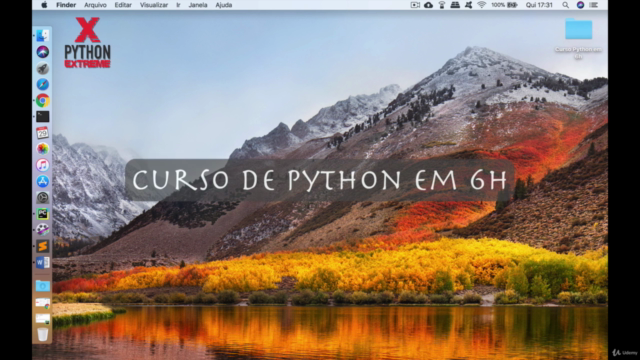Open the Arquivo menu
Viewport: 640px width, 360px height.
point(95,5)
